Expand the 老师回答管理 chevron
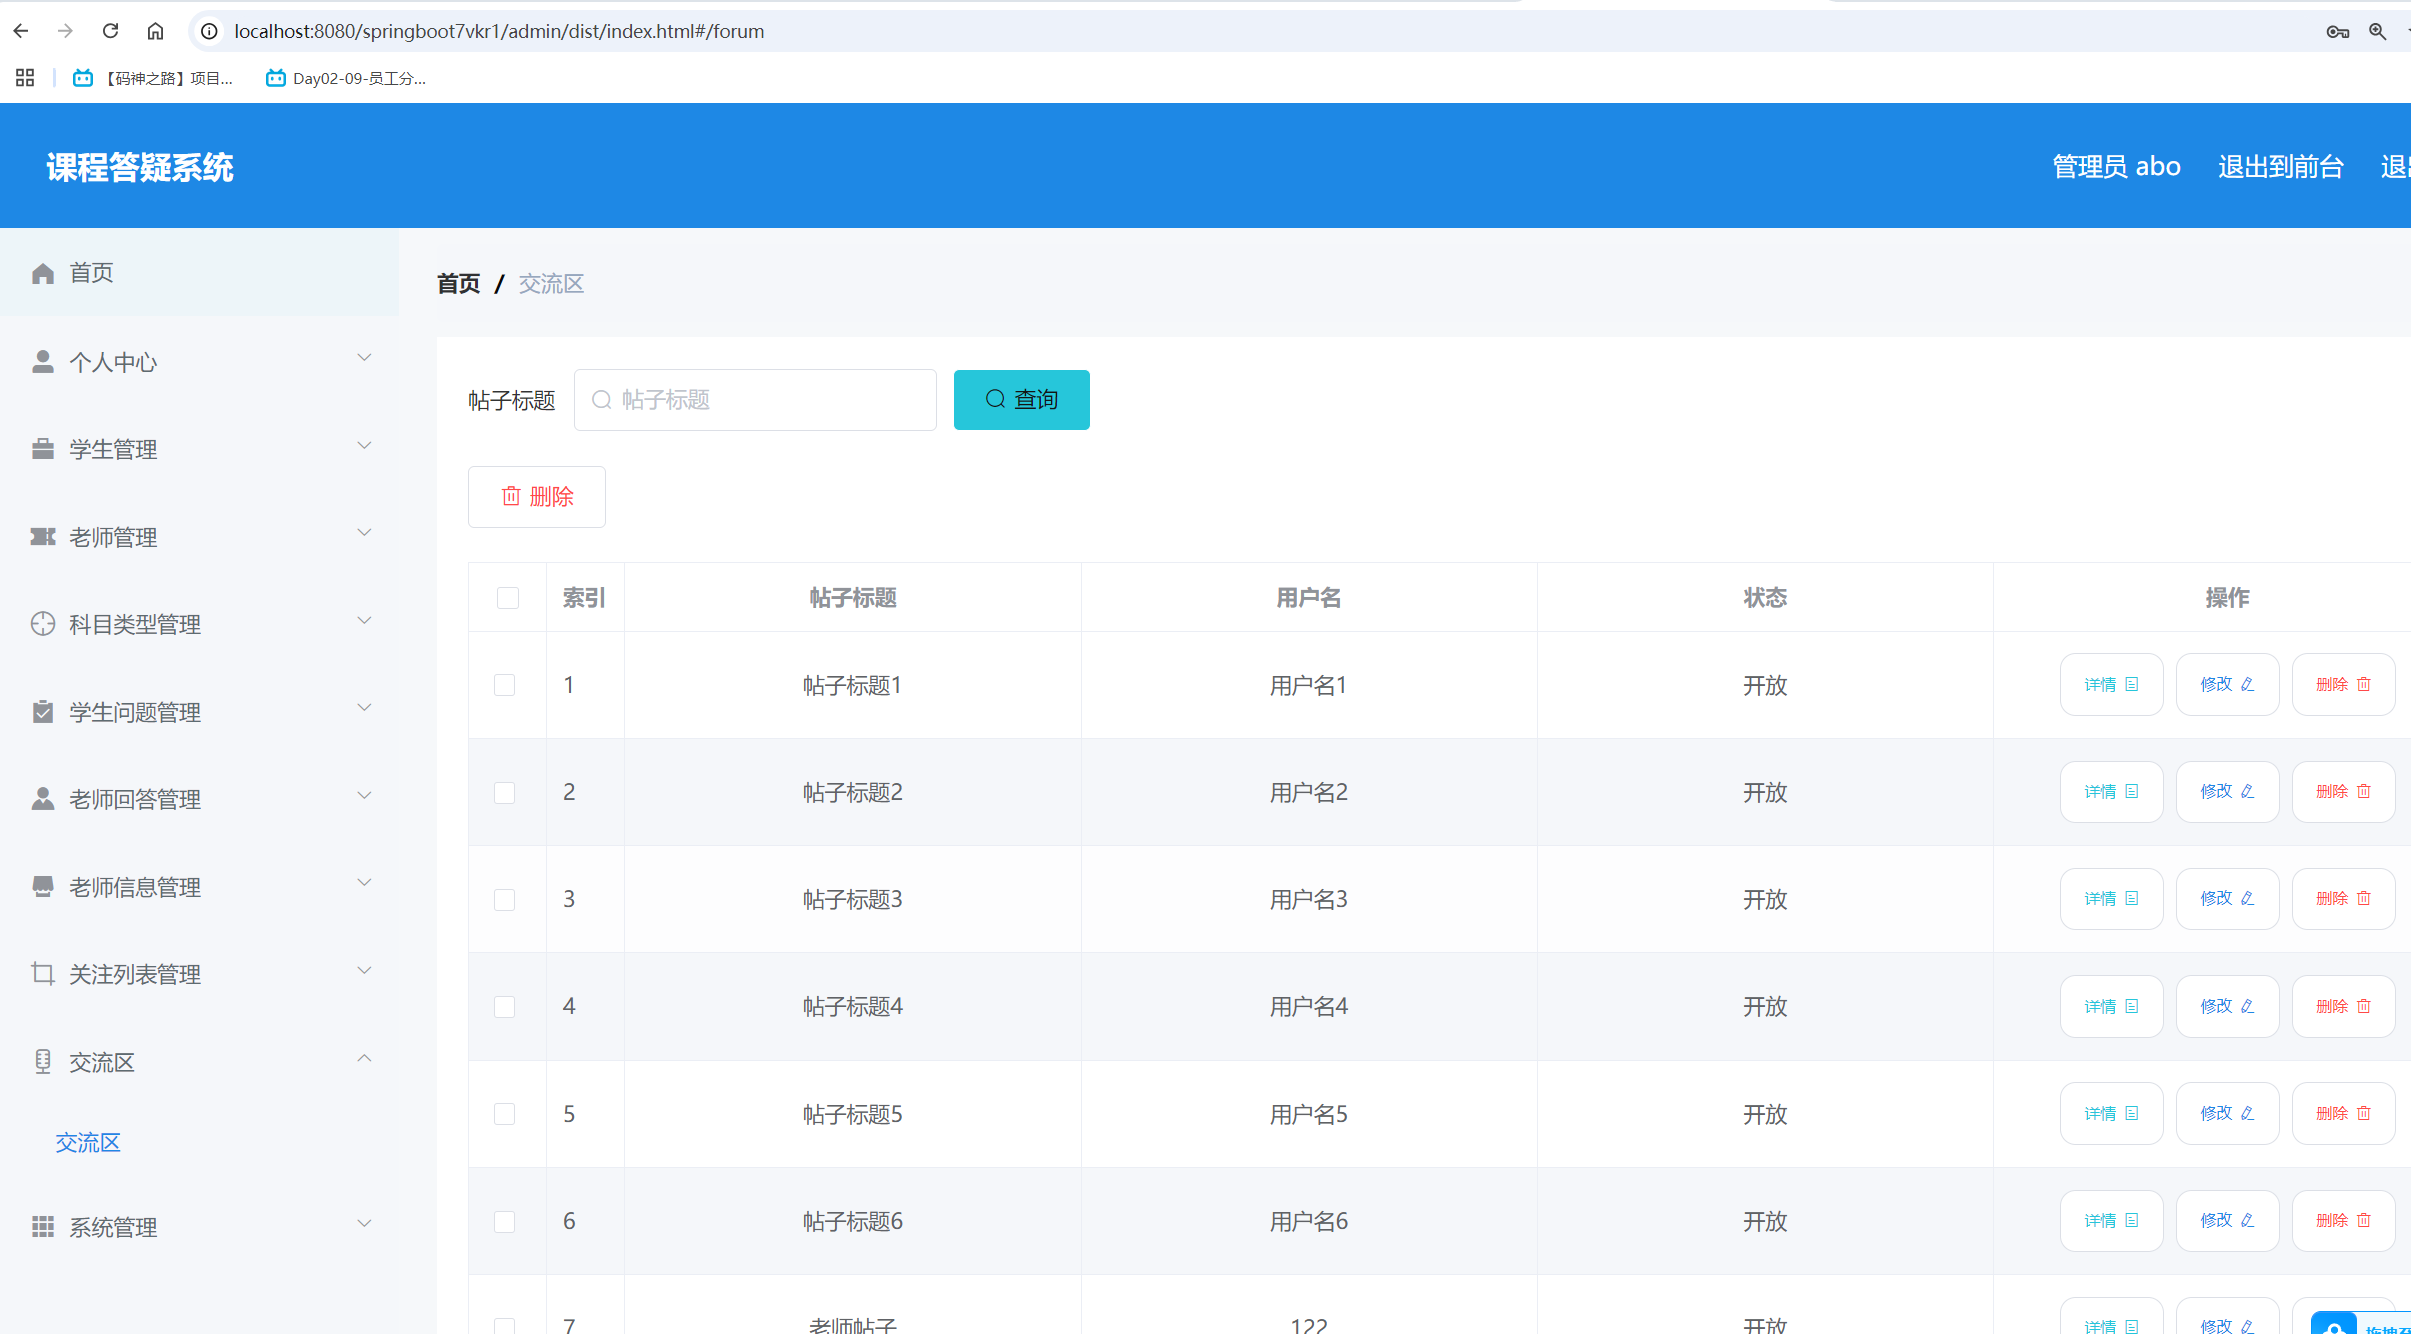 point(364,796)
